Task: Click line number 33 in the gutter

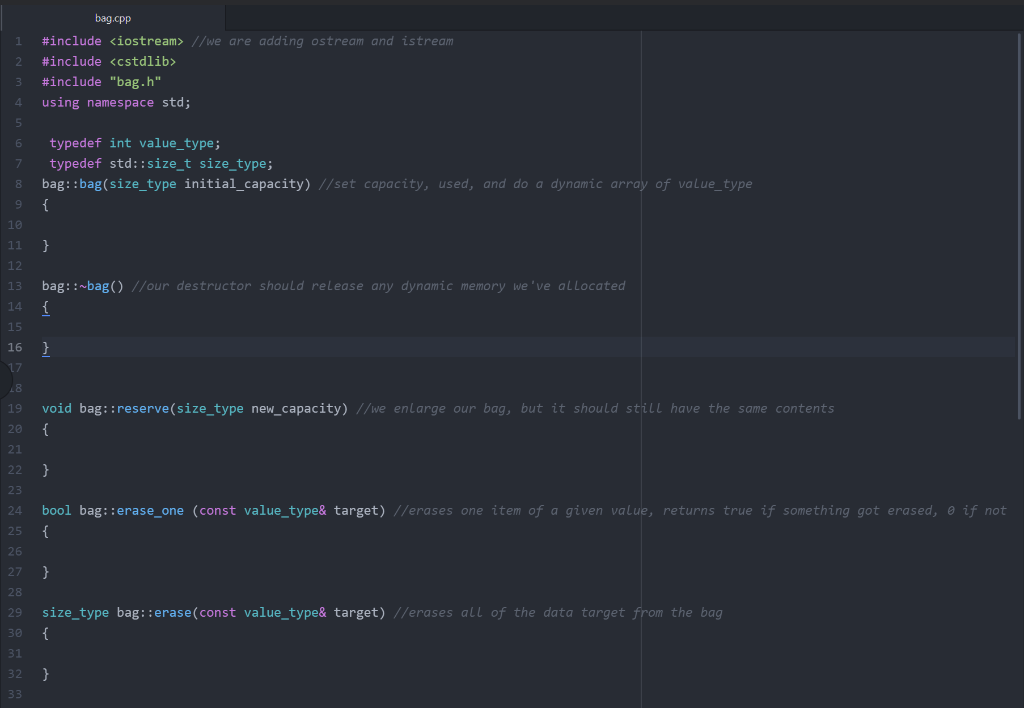Action: 15,694
